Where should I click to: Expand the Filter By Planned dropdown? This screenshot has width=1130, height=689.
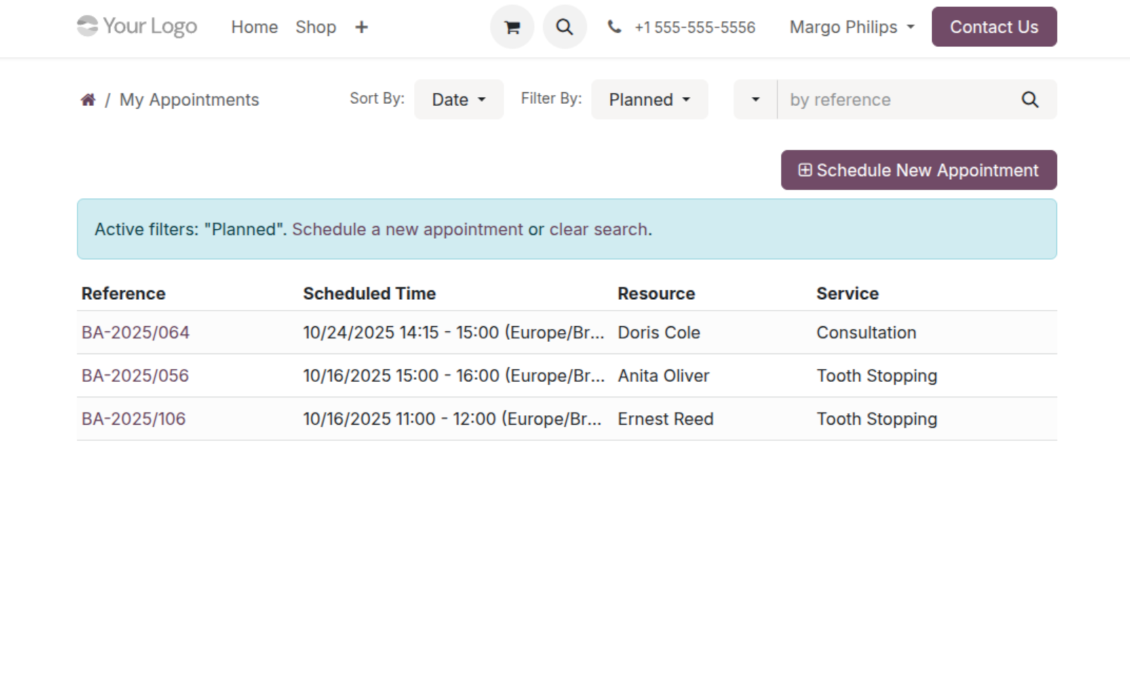[x=649, y=100]
